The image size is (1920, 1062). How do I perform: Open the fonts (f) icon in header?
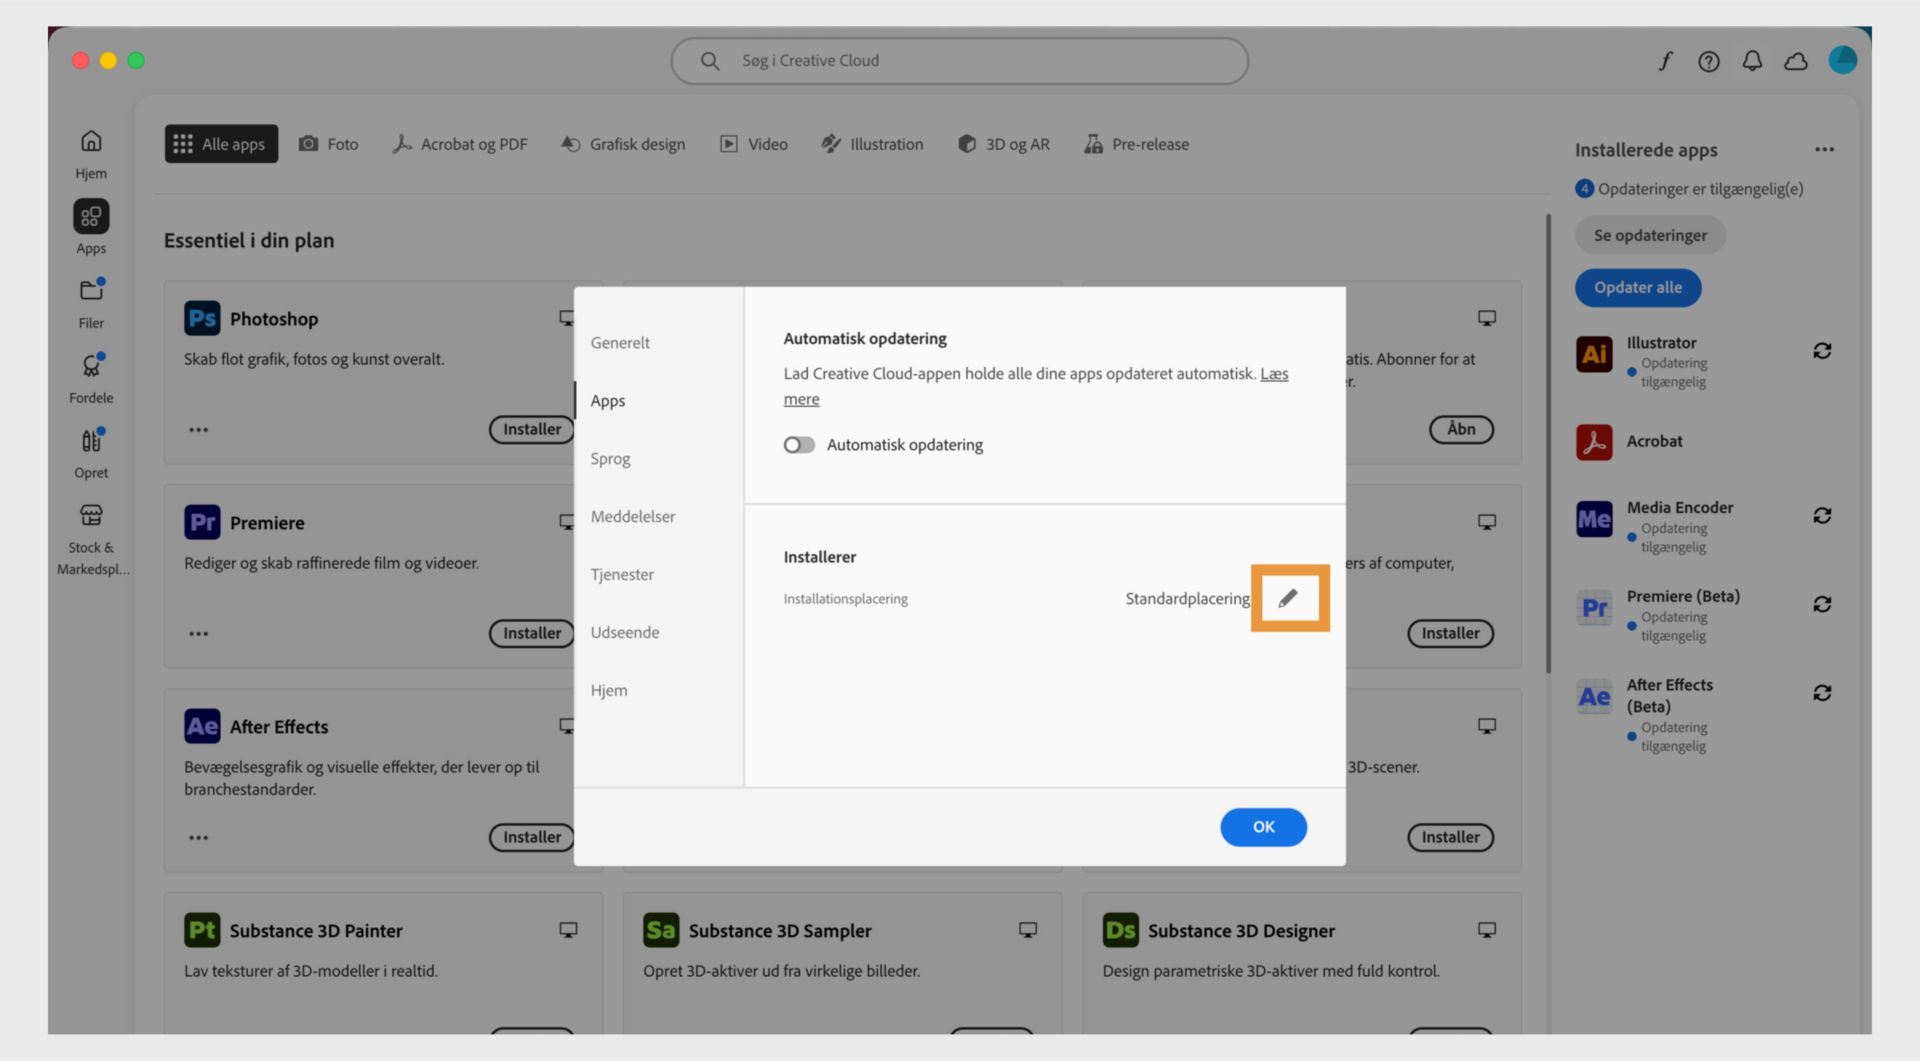(1665, 61)
